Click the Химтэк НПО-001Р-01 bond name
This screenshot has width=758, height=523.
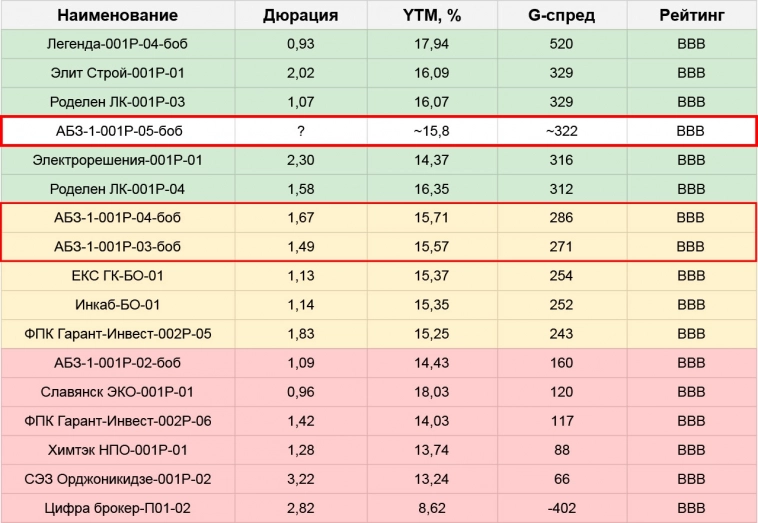pos(117,450)
